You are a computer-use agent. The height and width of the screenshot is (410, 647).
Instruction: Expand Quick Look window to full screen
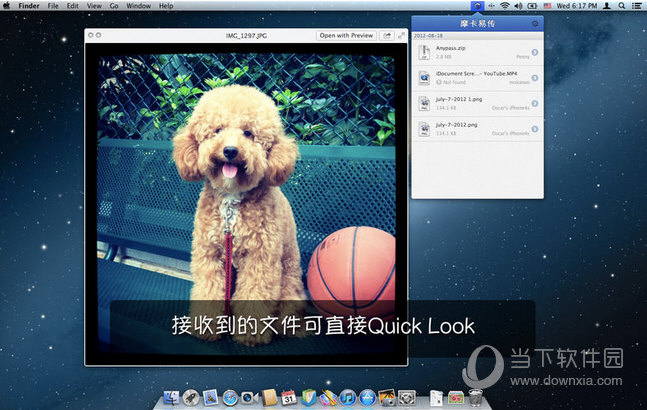pos(401,35)
